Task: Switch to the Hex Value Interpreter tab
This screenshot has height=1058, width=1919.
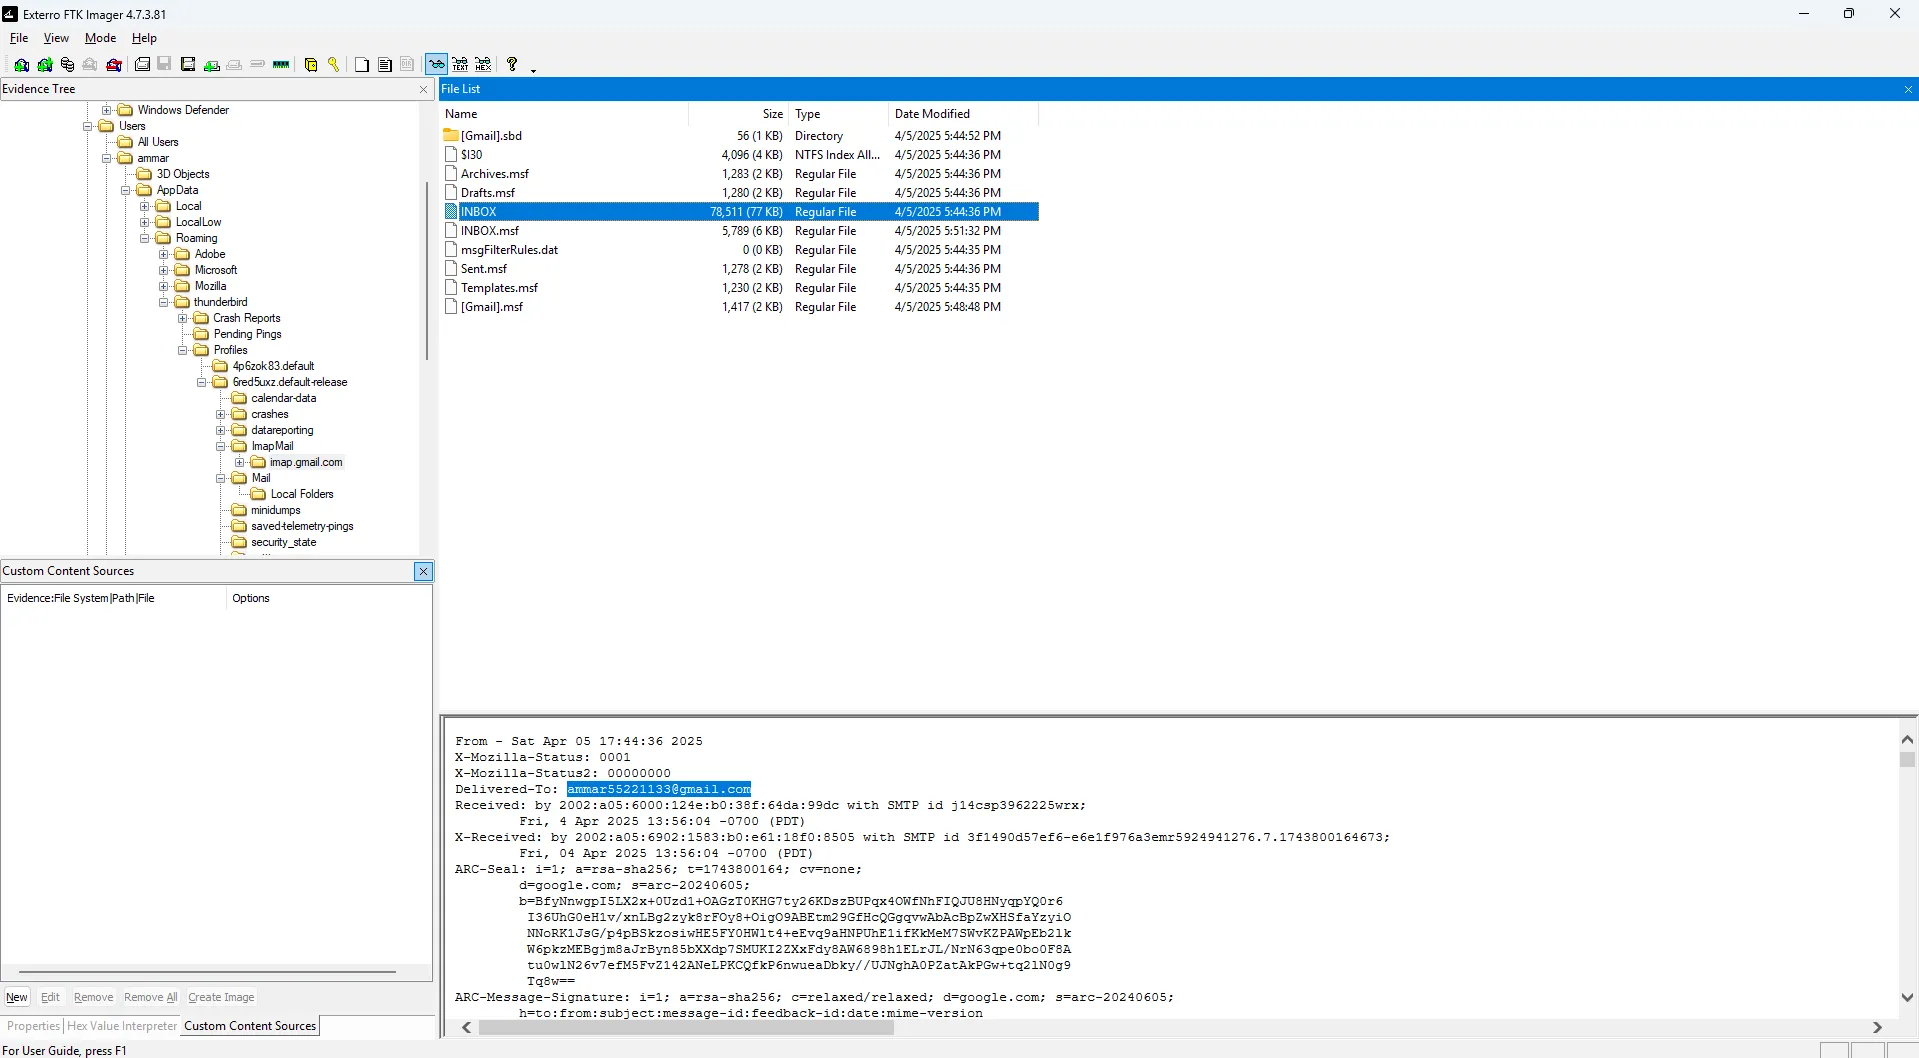Action: pyautogui.click(x=122, y=1026)
